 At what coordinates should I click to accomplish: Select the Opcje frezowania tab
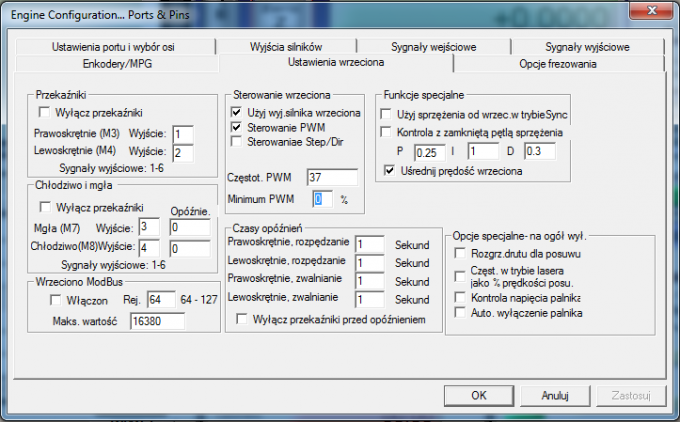(x=558, y=63)
